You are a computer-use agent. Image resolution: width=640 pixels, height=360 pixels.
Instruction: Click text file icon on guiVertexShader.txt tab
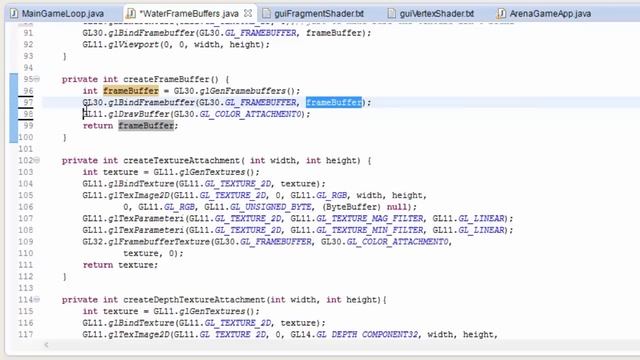[391, 13]
